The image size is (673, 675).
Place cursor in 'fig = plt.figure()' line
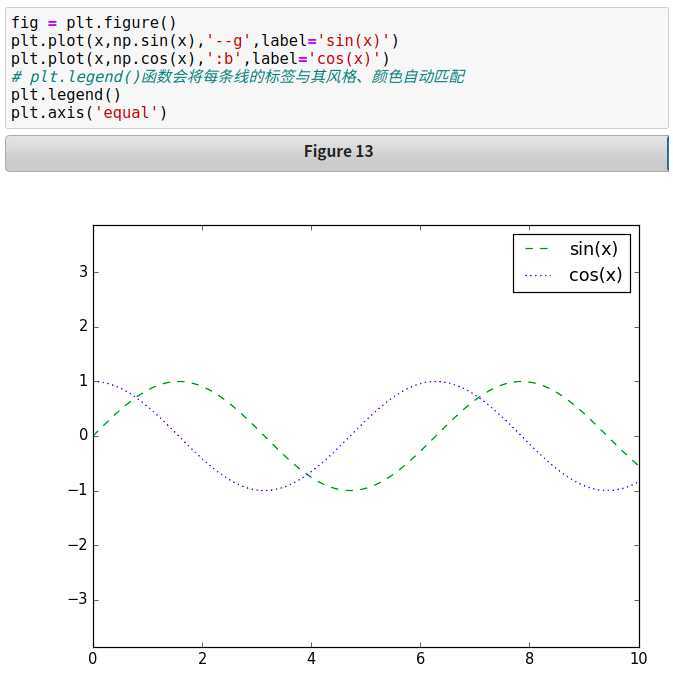[x=93, y=22]
